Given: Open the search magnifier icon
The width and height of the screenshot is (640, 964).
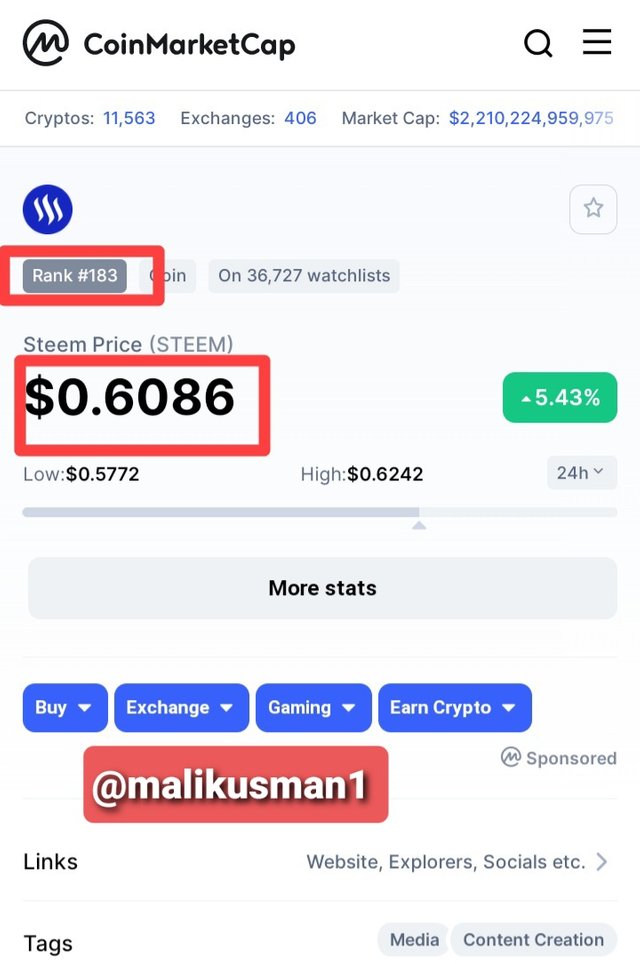Looking at the screenshot, I should point(538,43).
